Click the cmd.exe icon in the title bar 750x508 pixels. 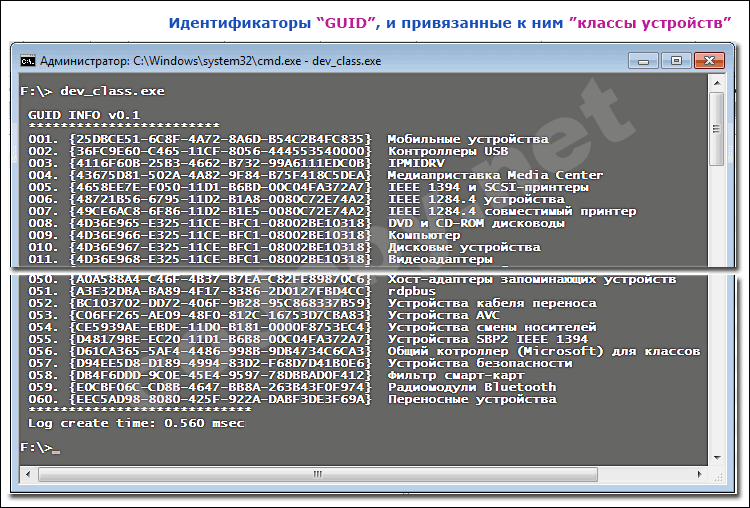[x=28, y=61]
